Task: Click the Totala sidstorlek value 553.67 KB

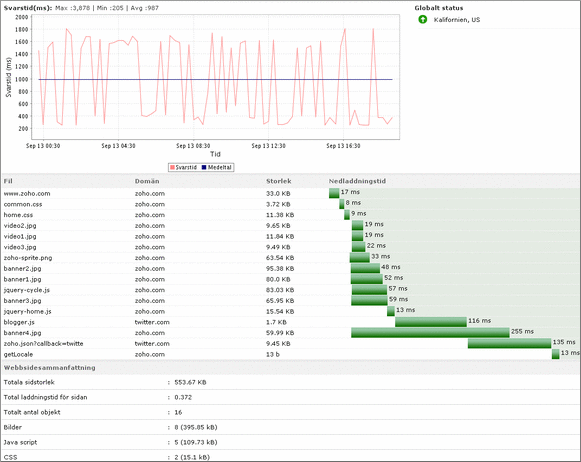Action: coord(190,382)
